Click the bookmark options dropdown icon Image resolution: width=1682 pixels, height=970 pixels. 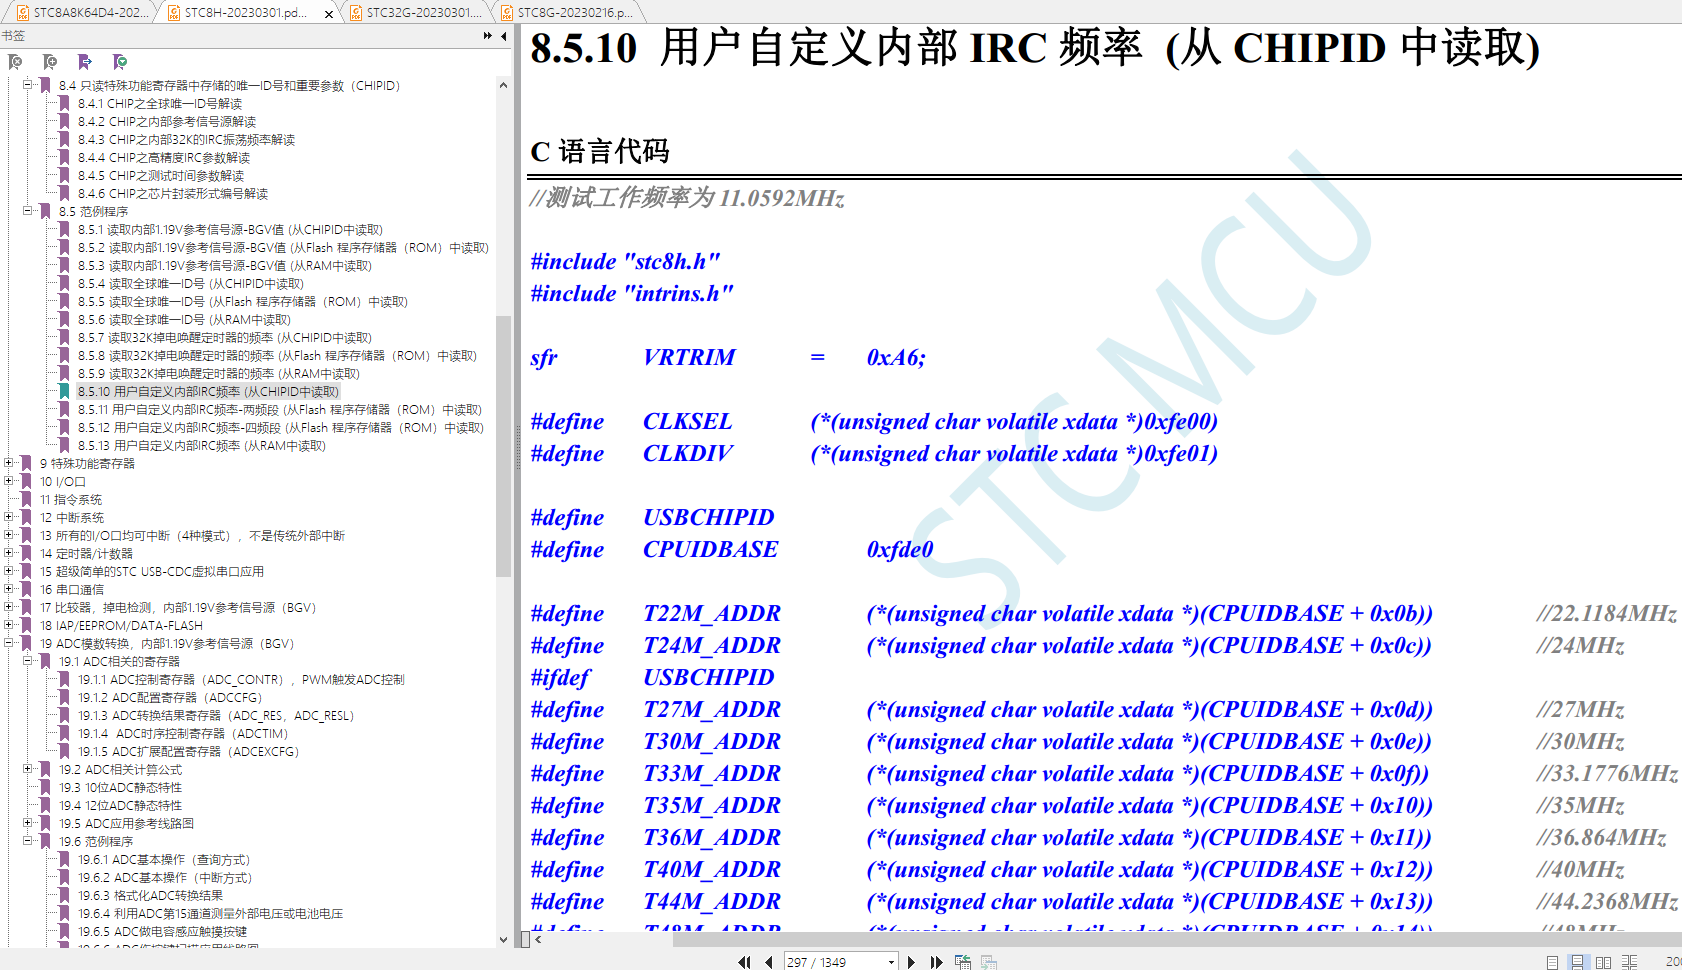120,62
